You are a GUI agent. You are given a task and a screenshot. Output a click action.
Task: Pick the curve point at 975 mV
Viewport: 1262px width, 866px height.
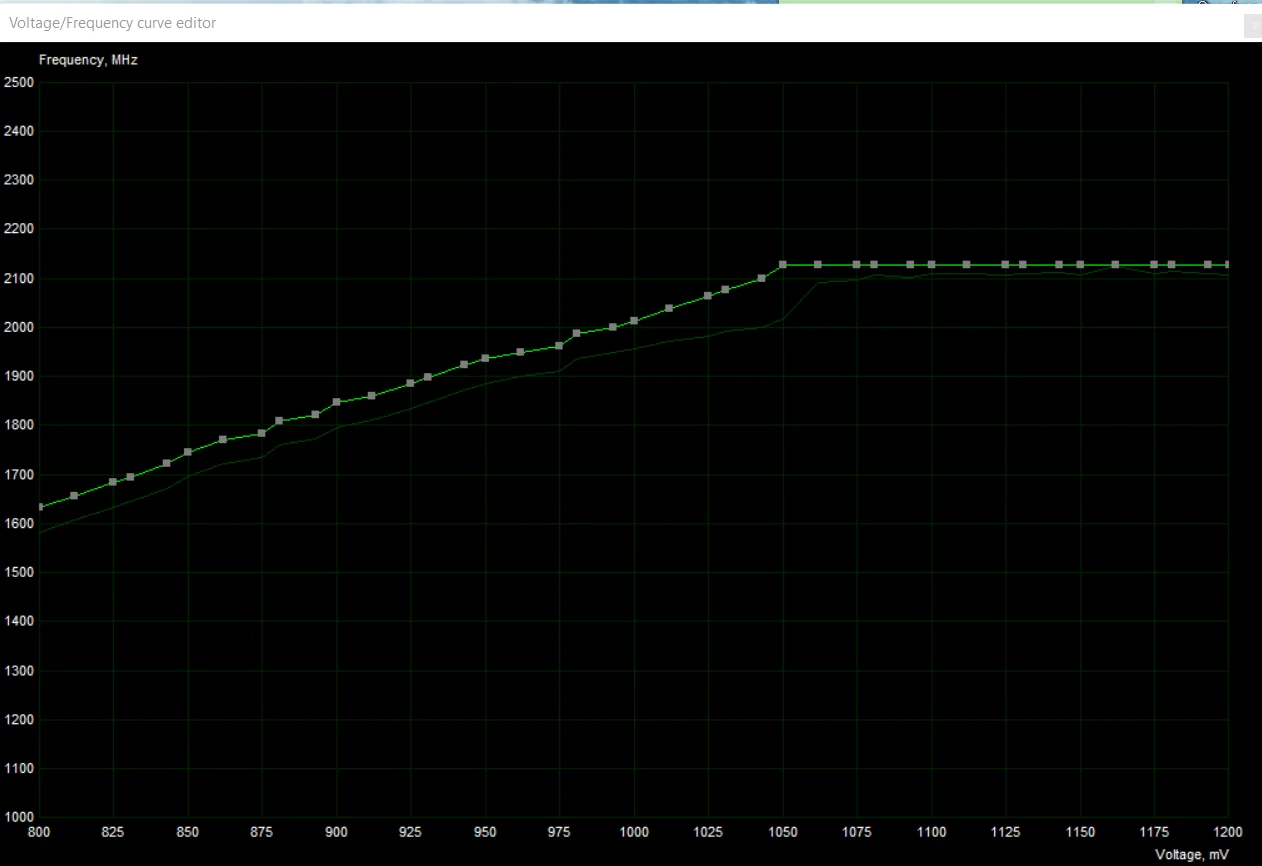[559, 346]
